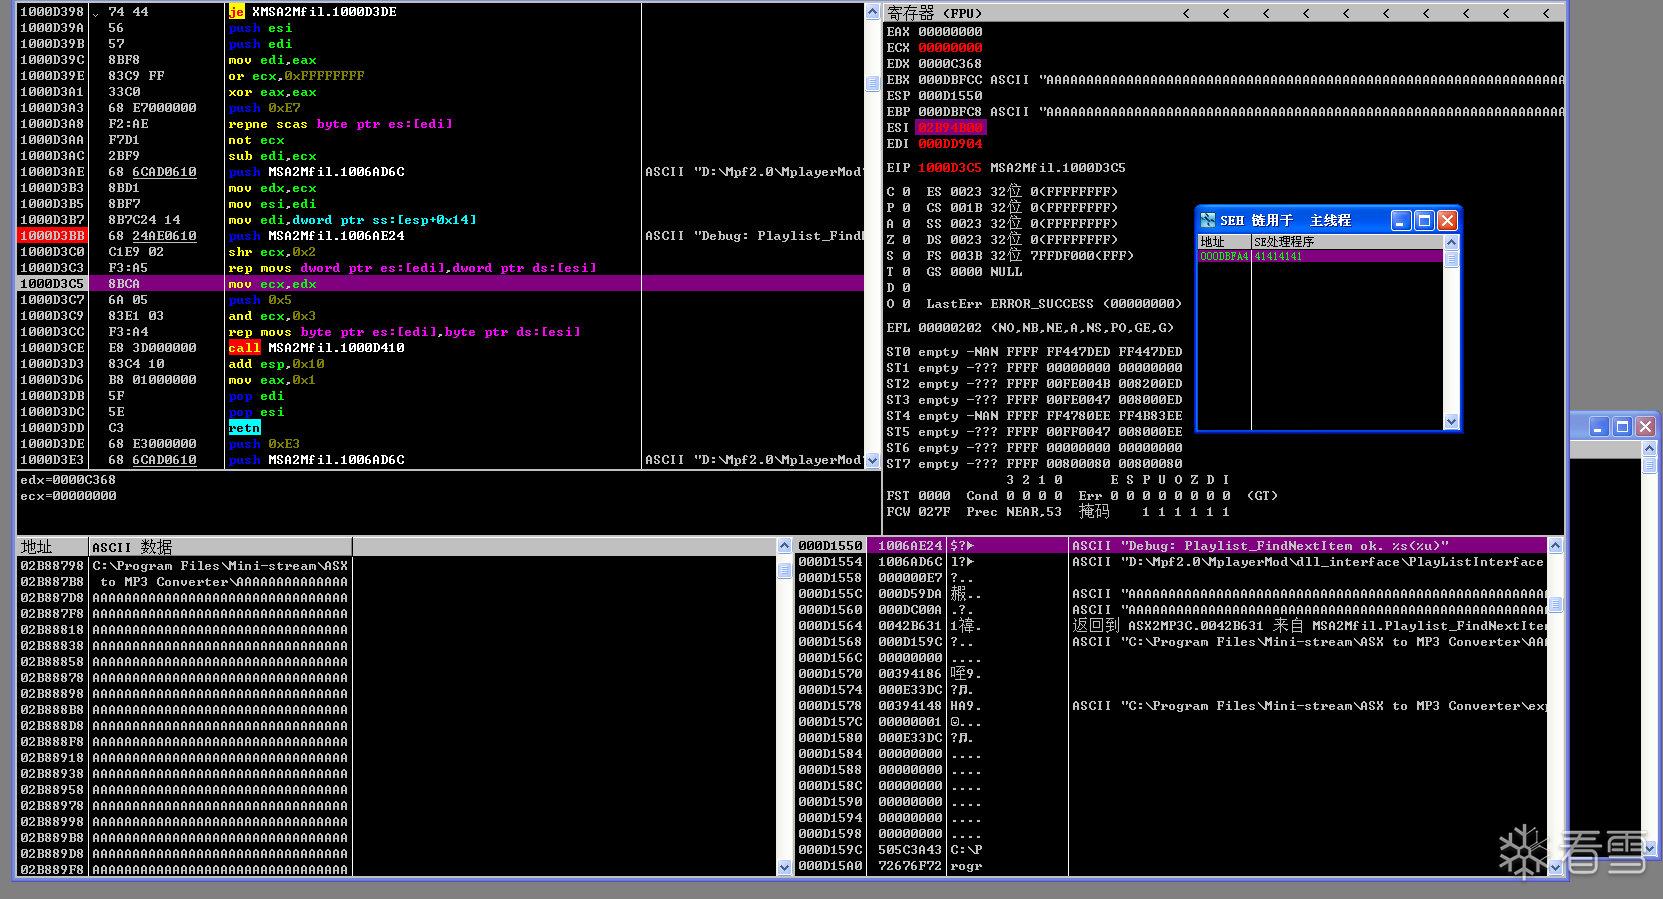The width and height of the screenshot is (1663, 899).
Task: Select the call MSA2Mfil.1000D410 instruction
Action: pyautogui.click(x=316, y=348)
